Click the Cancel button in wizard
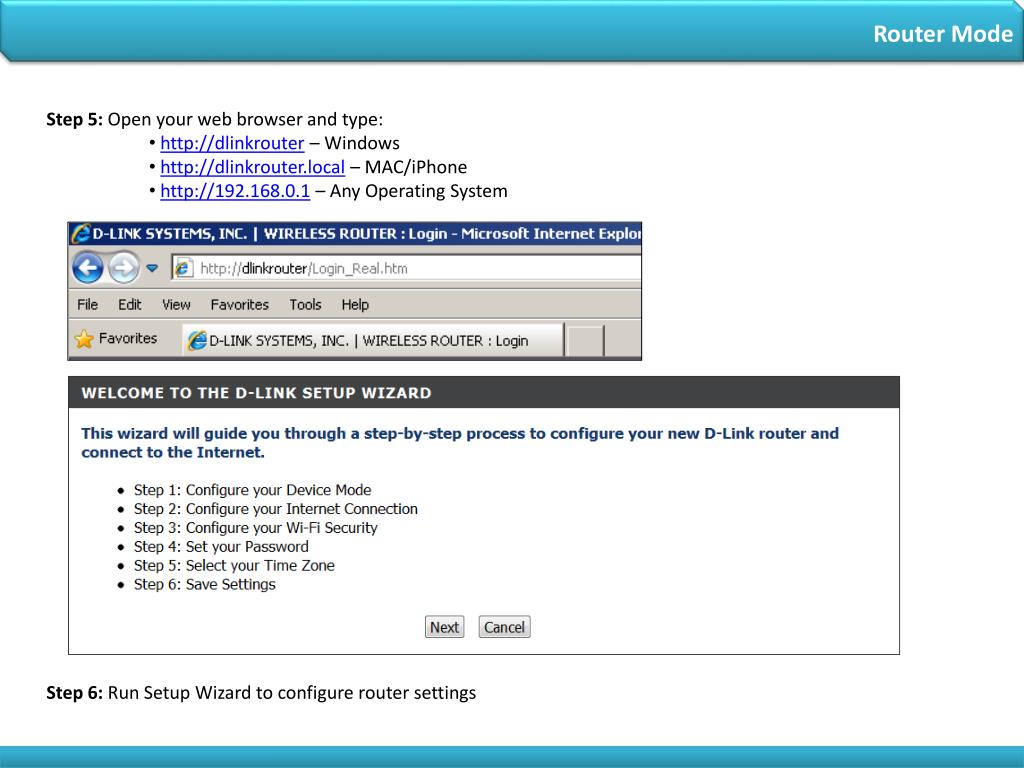 (x=504, y=627)
